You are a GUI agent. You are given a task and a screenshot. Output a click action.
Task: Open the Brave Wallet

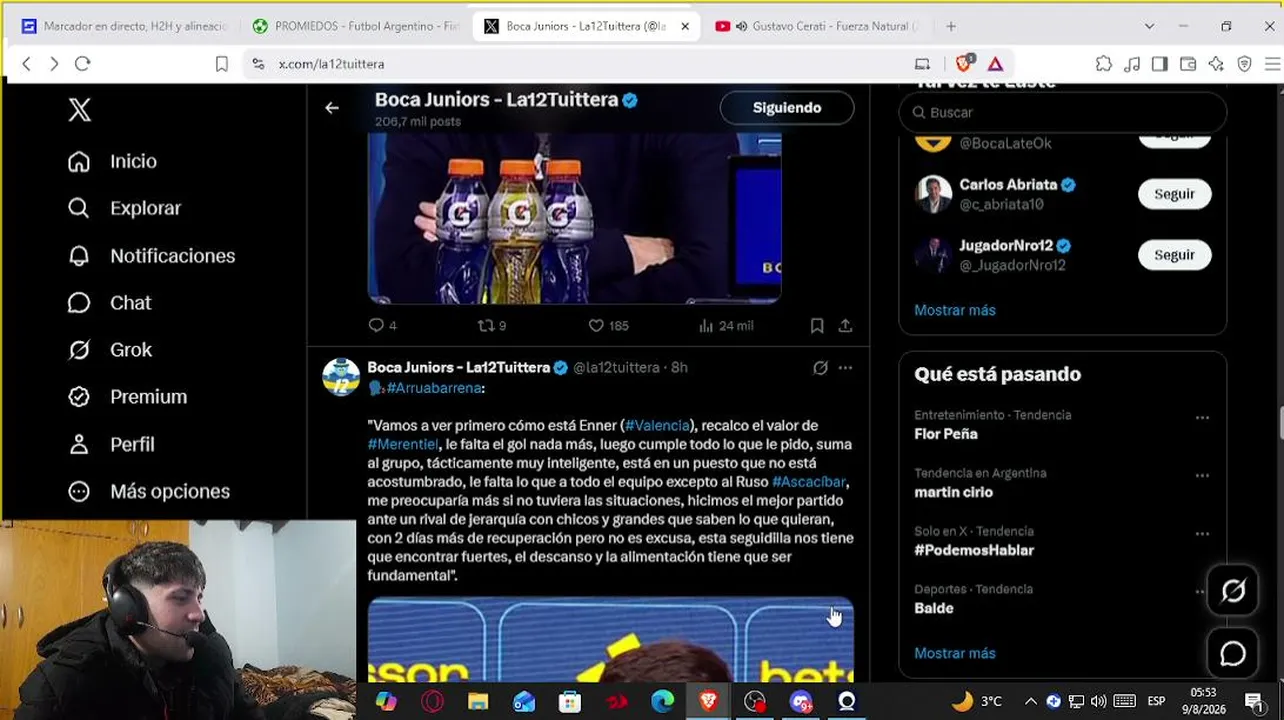1188,64
